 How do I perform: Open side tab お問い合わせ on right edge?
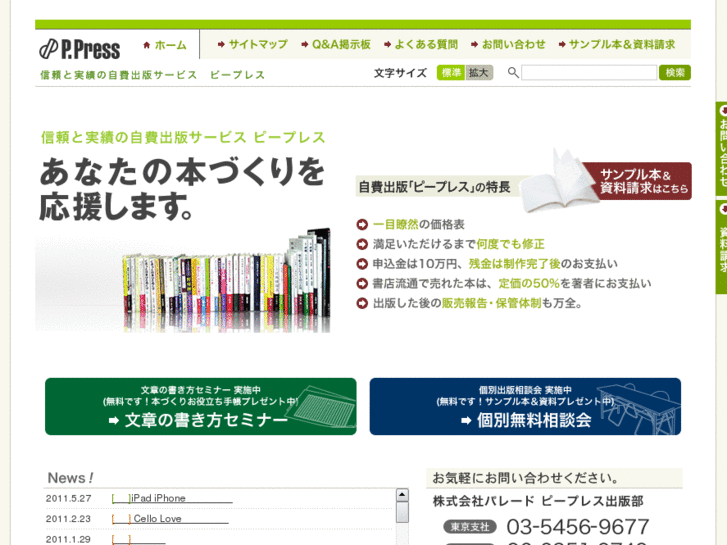coord(721,148)
